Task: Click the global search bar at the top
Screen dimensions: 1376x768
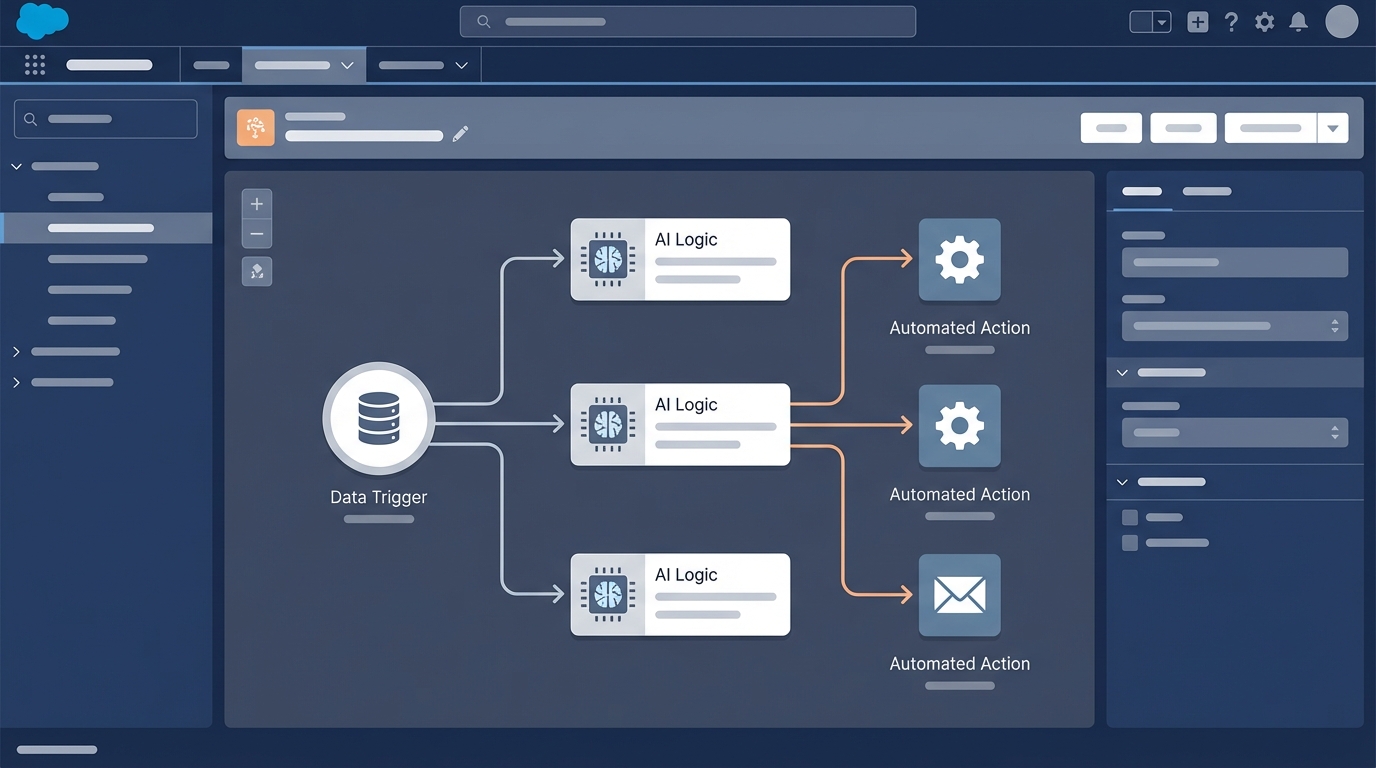Action: pos(688,21)
